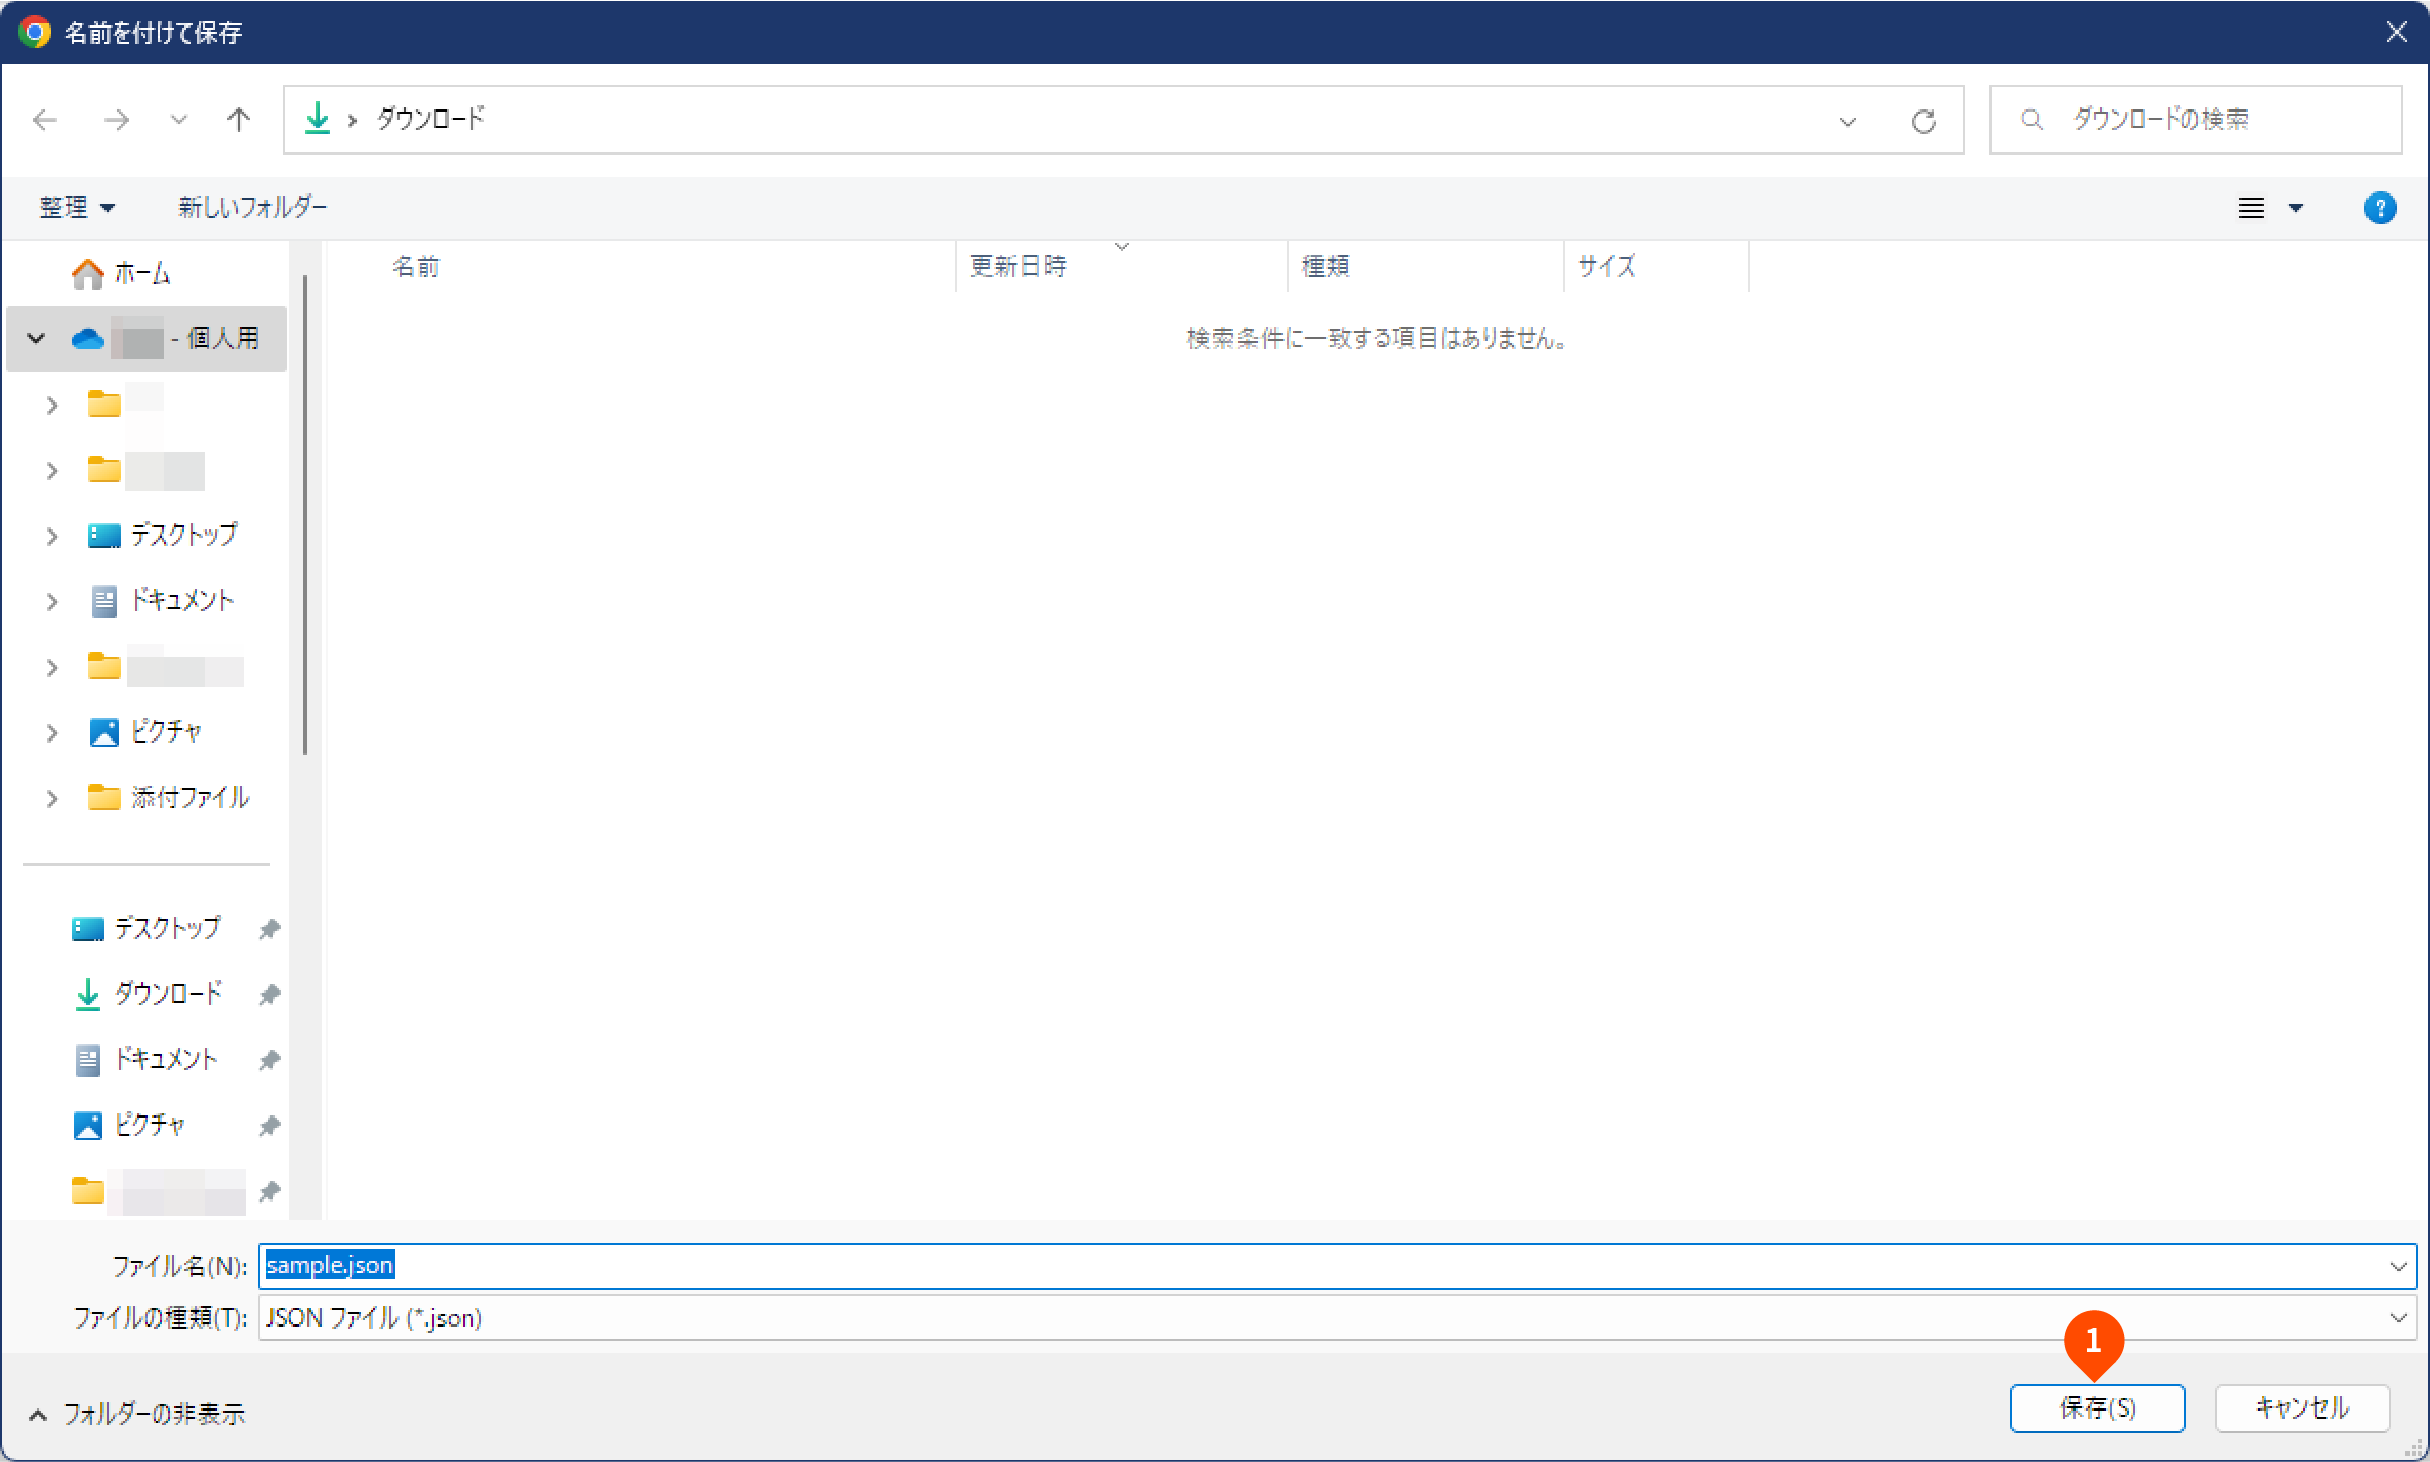Open recent locations chevron

click(x=179, y=120)
